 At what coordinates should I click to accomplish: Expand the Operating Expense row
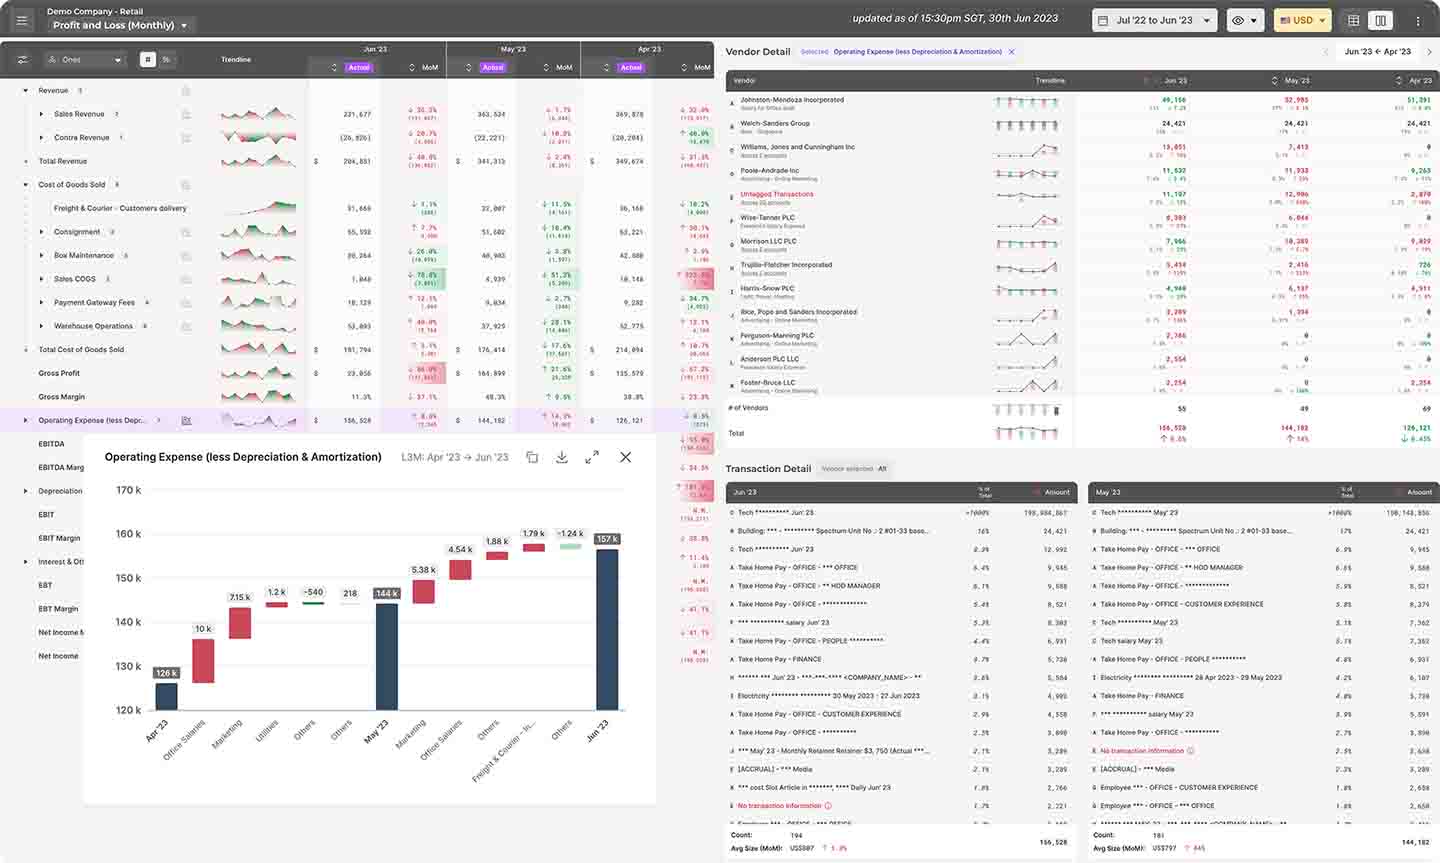pos(26,420)
